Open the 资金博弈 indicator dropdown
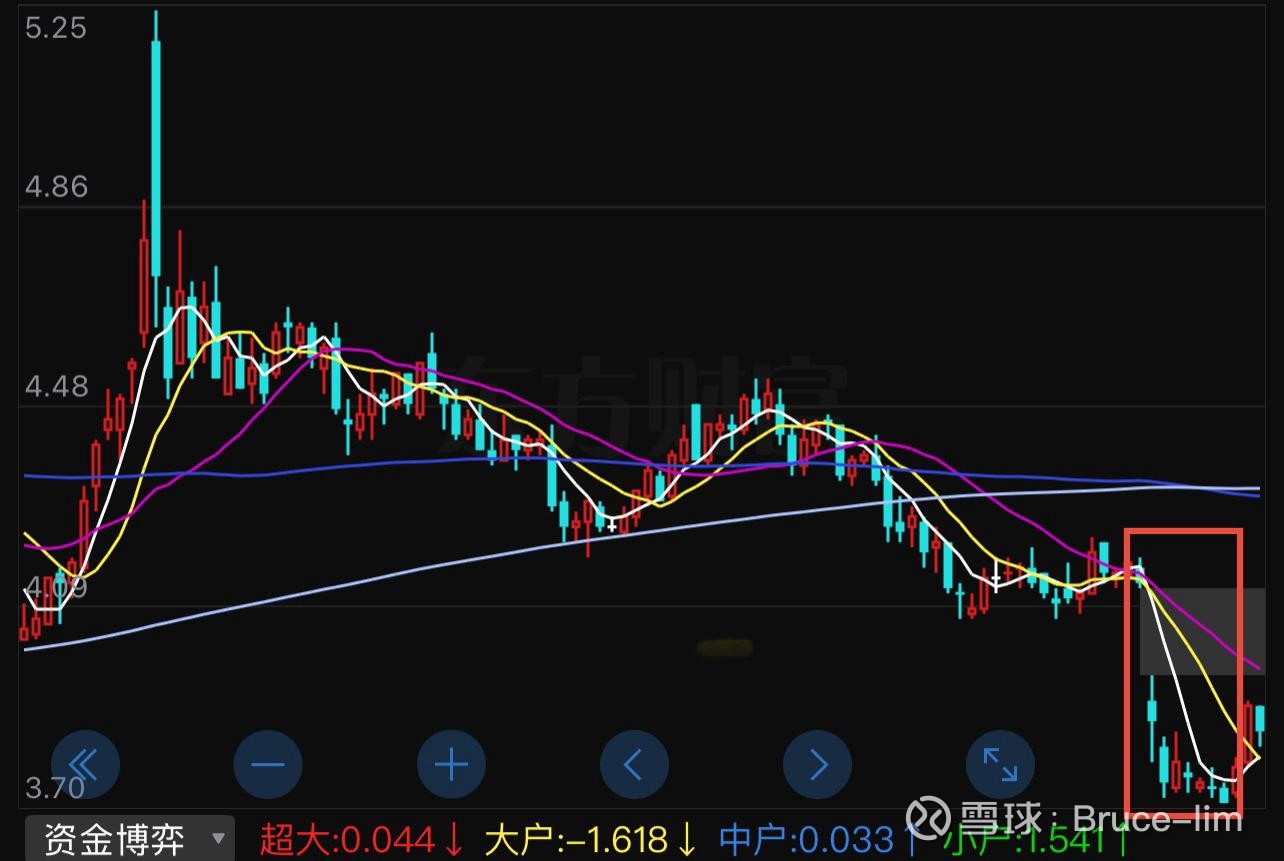This screenshot has width=1284, height=861. point(129,838)
